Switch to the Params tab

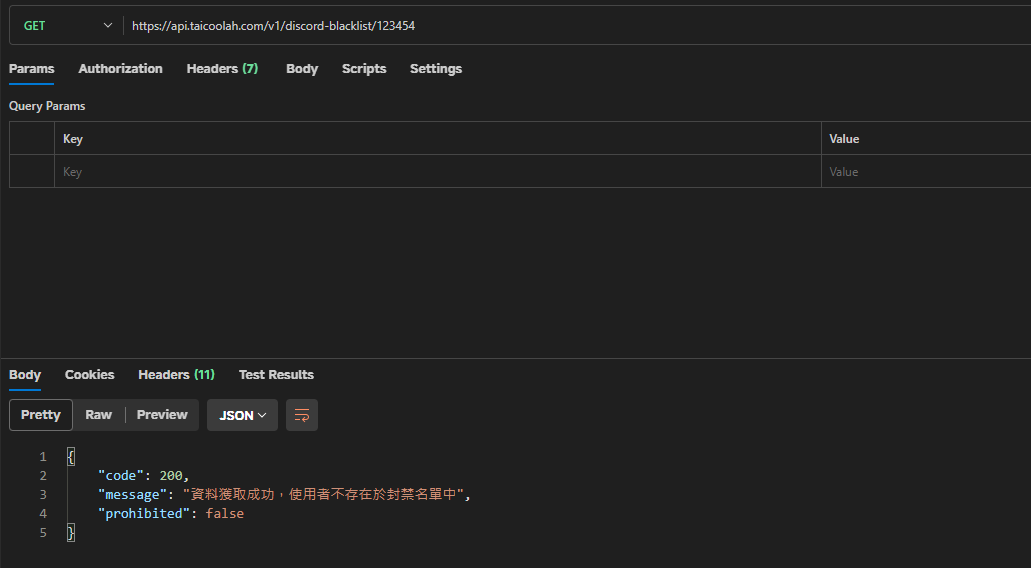(x=31, y=69)
